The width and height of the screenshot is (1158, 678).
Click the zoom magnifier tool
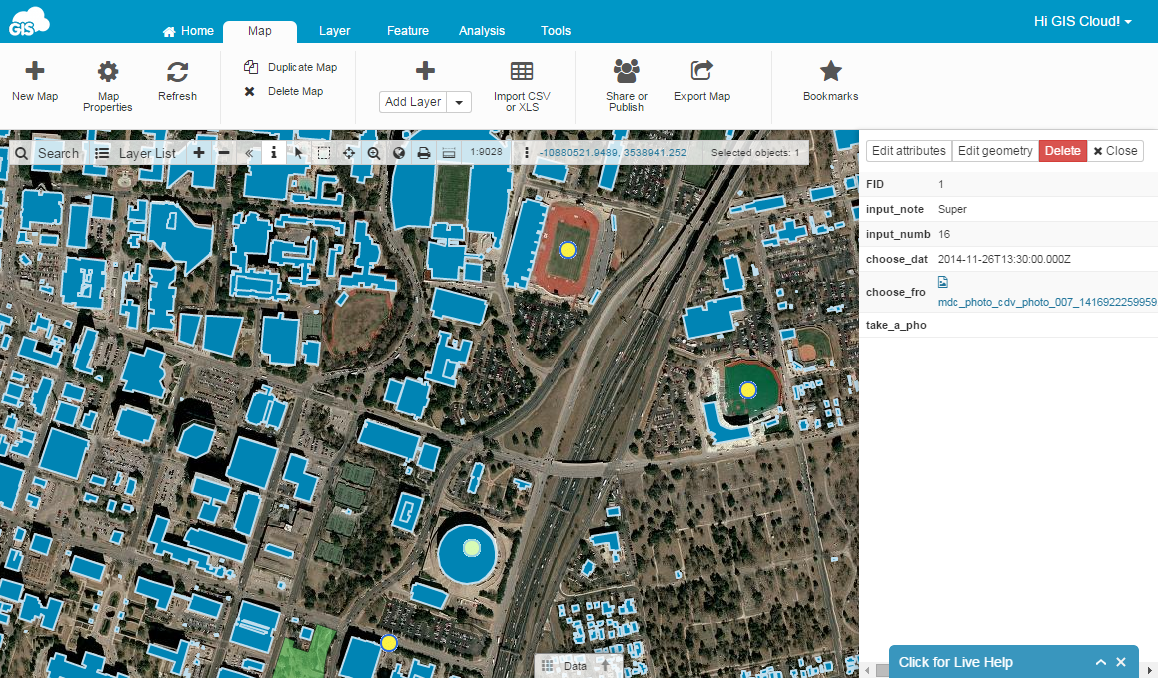374,153
